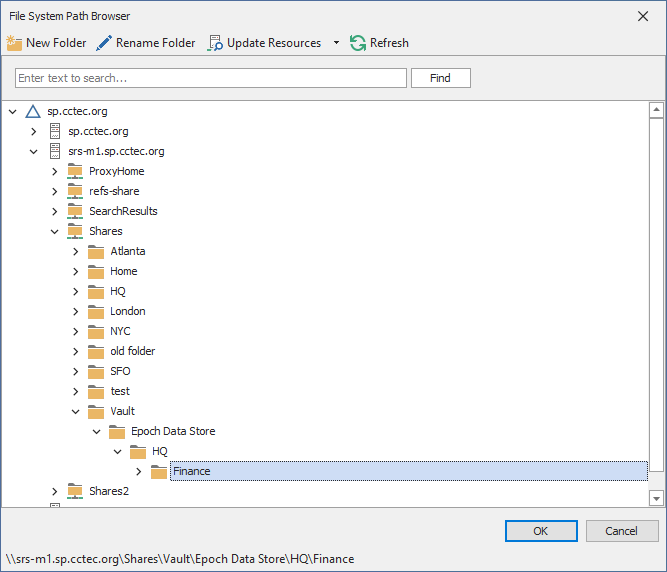The width and height of the screenshot is (667, 572).
Task: Click the search text input field
Action: 210,78
